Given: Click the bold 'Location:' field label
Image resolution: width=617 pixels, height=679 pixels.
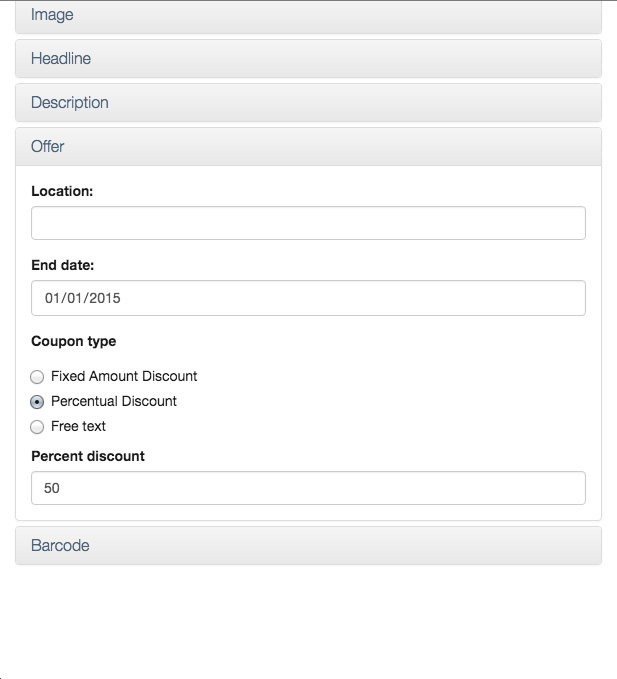Looking at the screenshot, I should pos(62,191).
